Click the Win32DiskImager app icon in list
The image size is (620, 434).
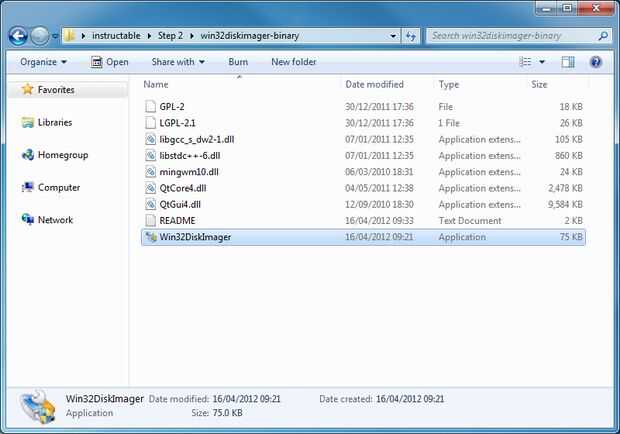coord(151,237)
